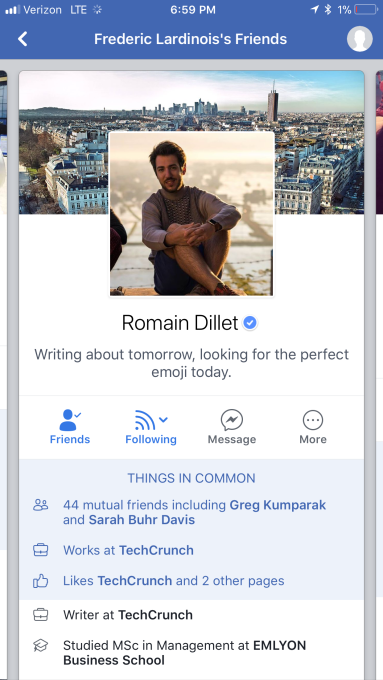Tap the graduation cap education icon
The width and height of the screenshot is (383, 680).
[x=41, y=646]
